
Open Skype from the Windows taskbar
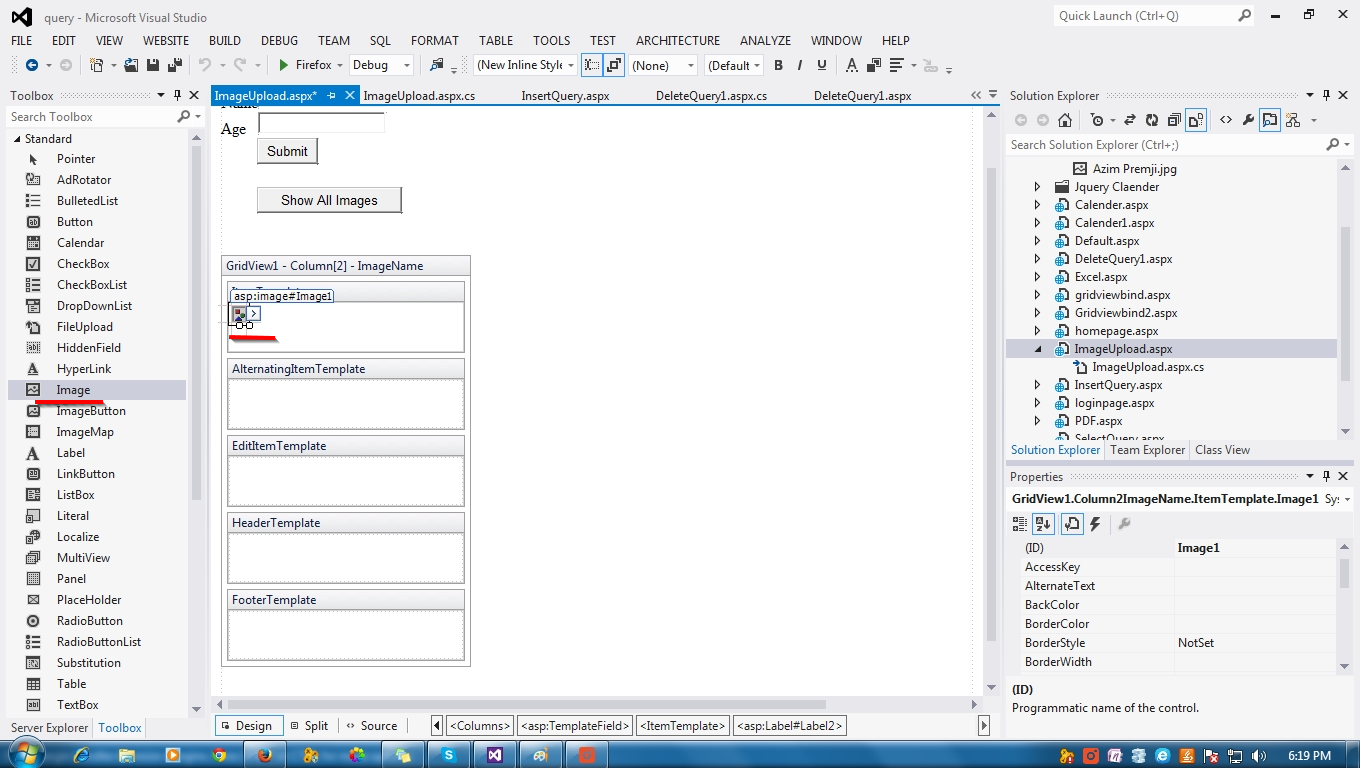[449, 755]
